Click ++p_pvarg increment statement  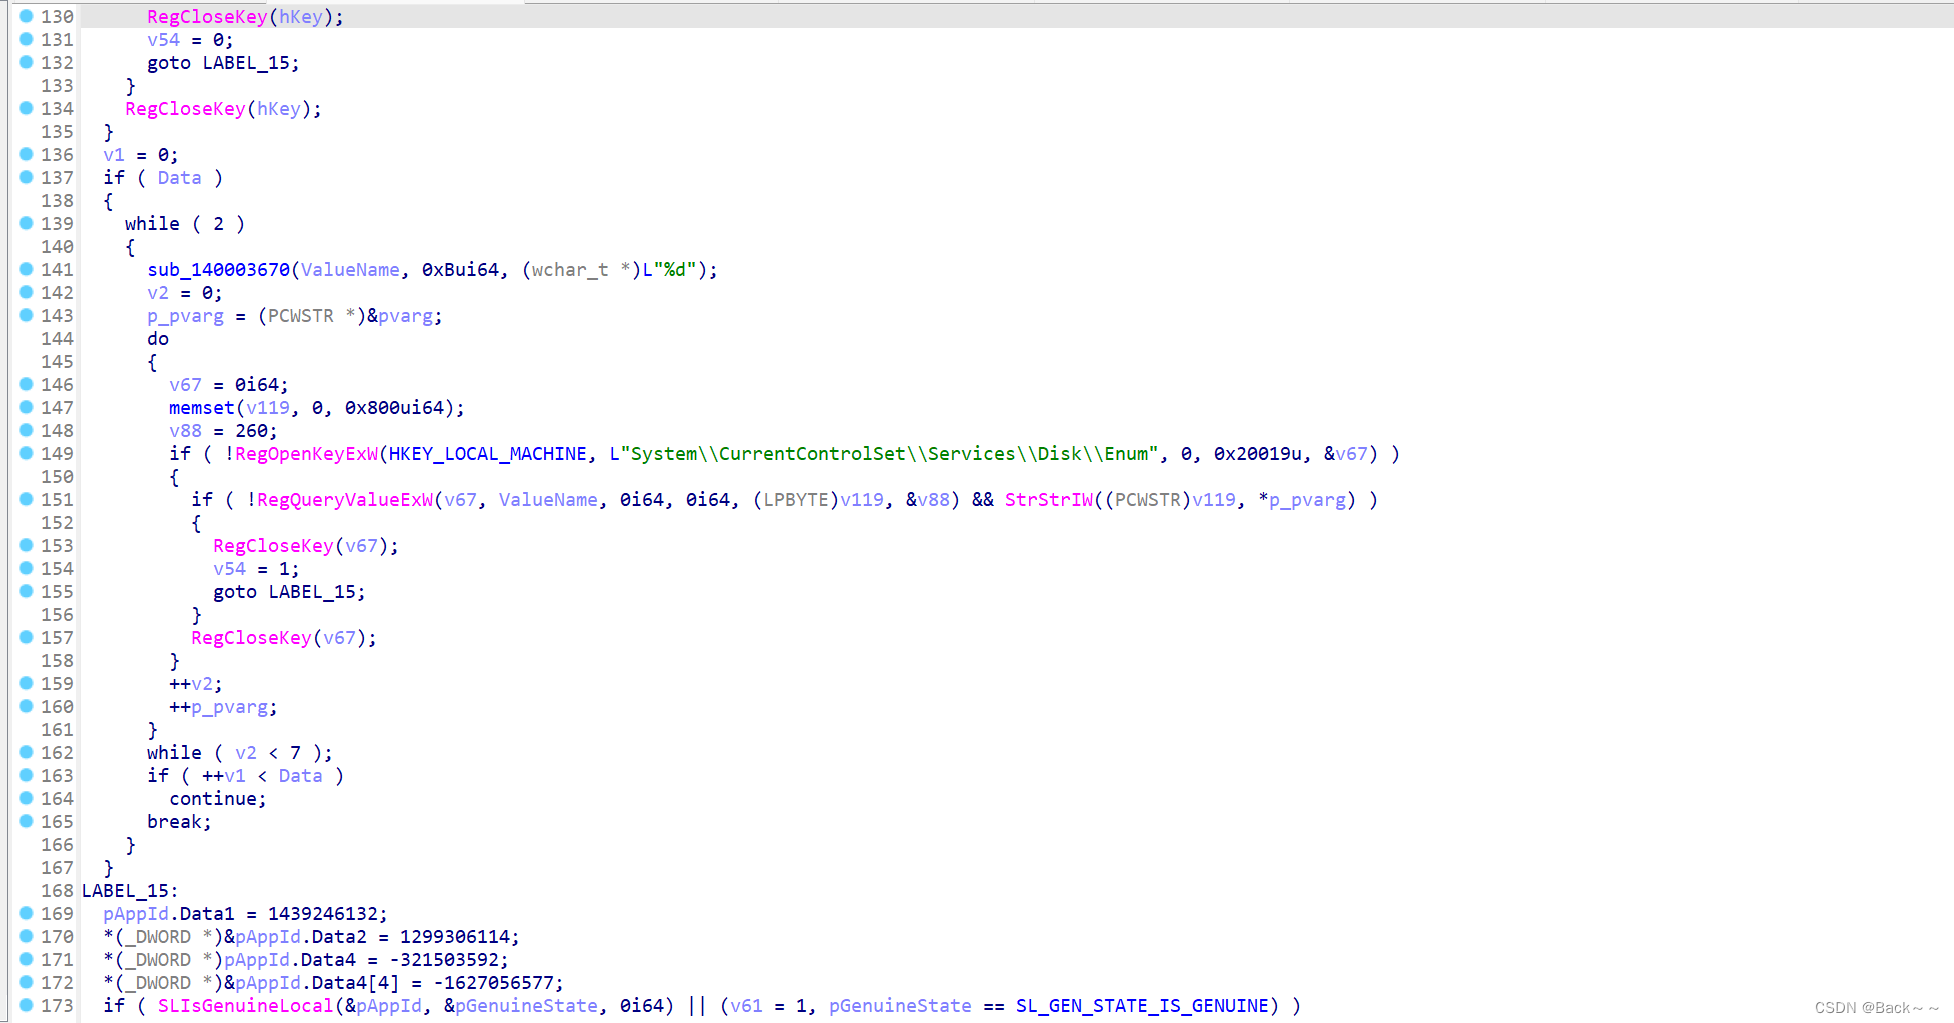pyautogui.click(x=223, y=707)
